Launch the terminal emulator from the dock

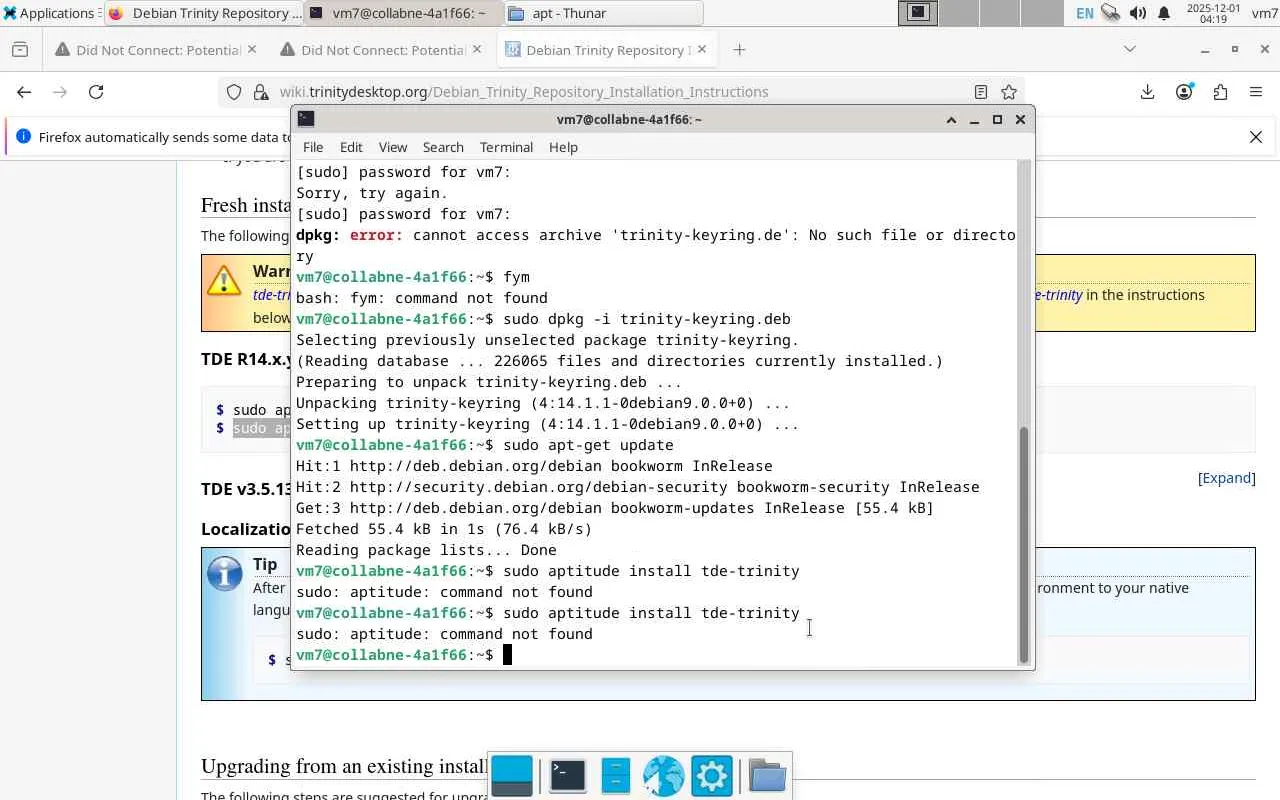coord(567,776)
